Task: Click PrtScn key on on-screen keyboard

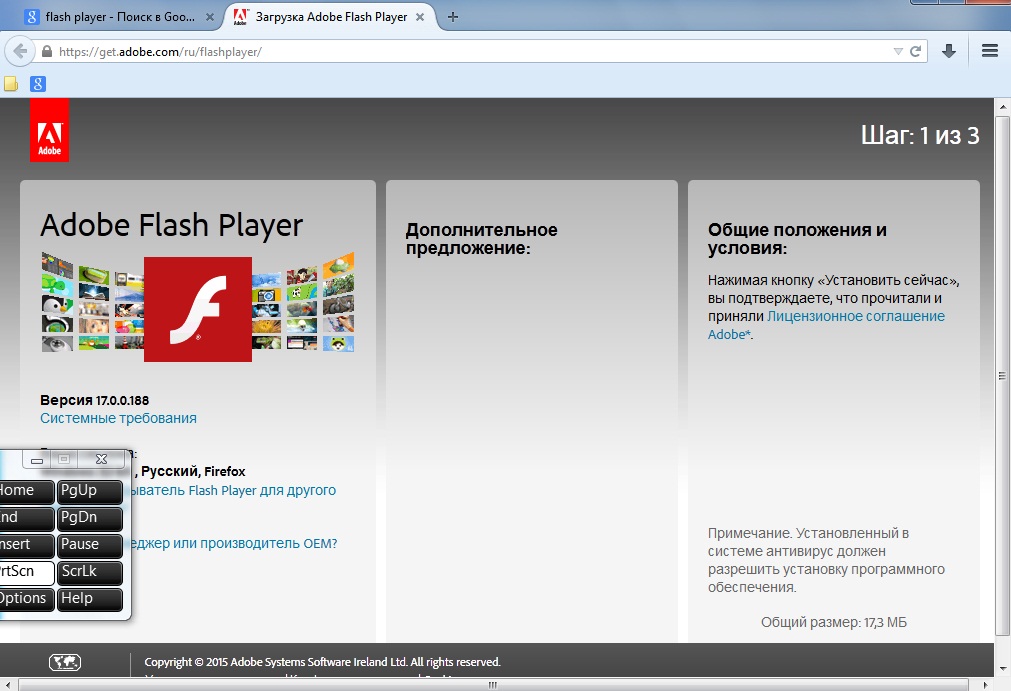Action: (x=26, y=572)
